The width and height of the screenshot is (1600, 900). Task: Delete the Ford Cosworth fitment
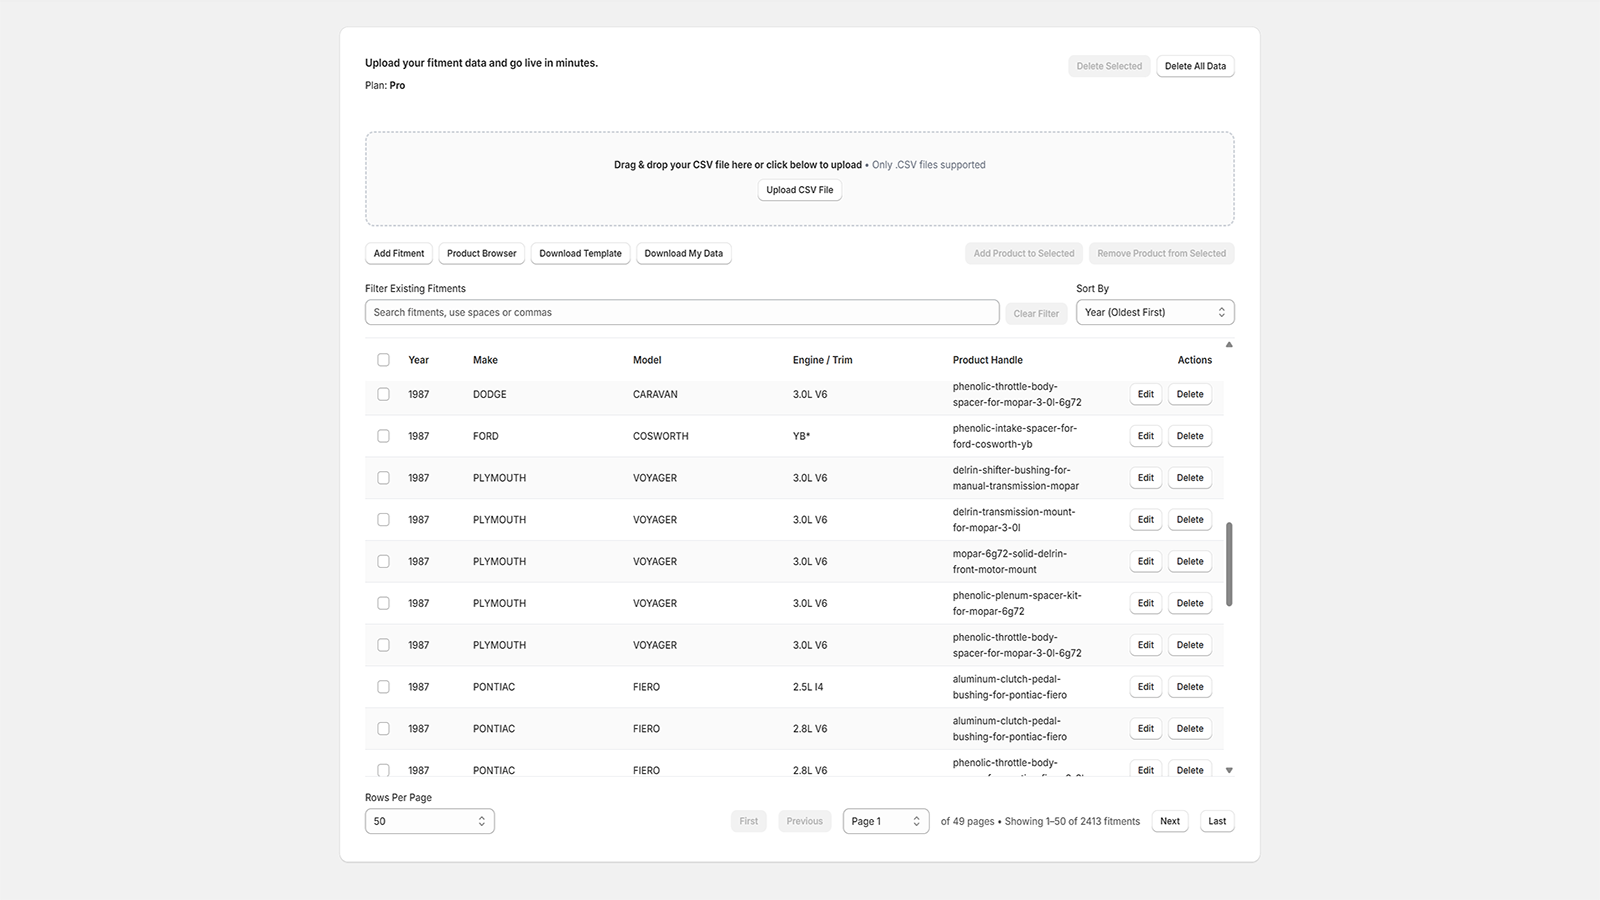pyautogui.click(x=1190, y=436)
